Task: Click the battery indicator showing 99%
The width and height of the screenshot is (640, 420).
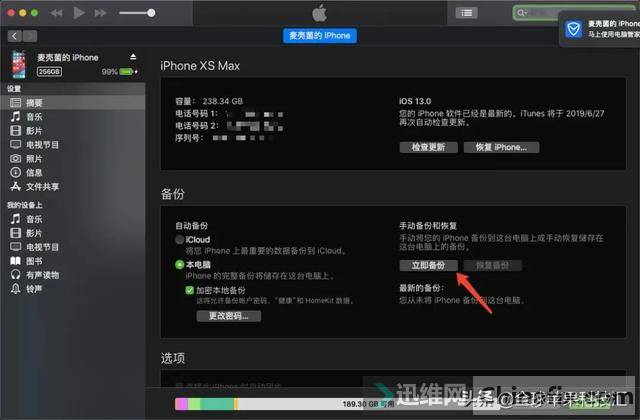Action: pos(120,72)
